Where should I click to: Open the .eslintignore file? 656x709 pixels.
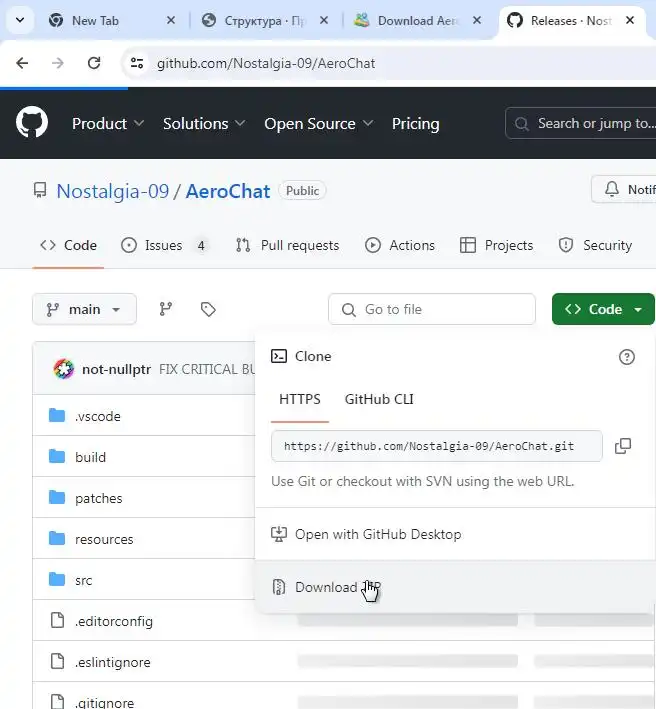tap(113, 662)
